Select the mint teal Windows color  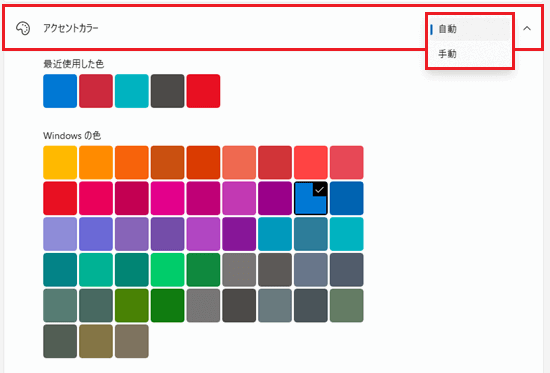coord(96,270)
